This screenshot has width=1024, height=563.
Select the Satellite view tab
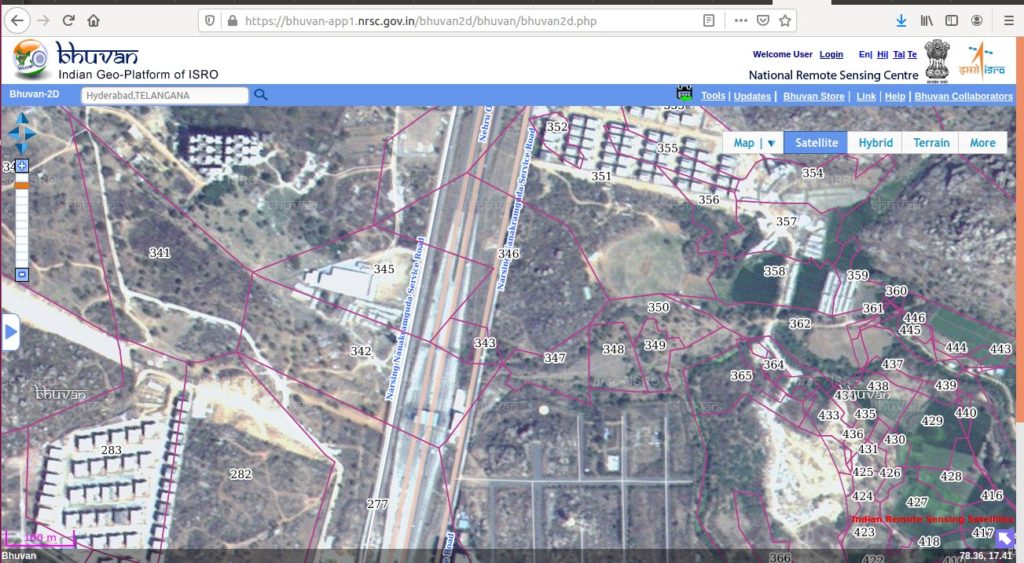tap(816, 142)
